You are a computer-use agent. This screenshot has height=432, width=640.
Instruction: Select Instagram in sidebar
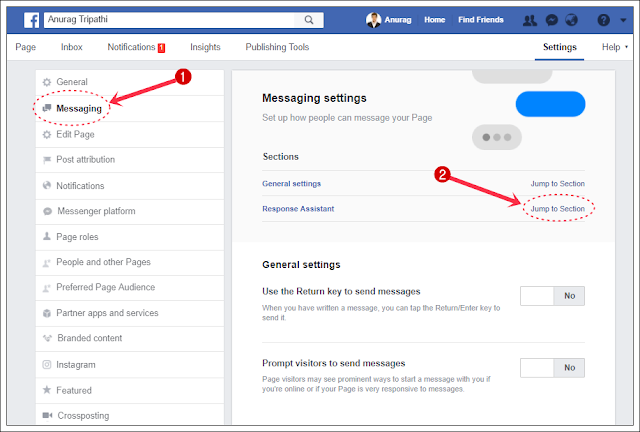130,365
